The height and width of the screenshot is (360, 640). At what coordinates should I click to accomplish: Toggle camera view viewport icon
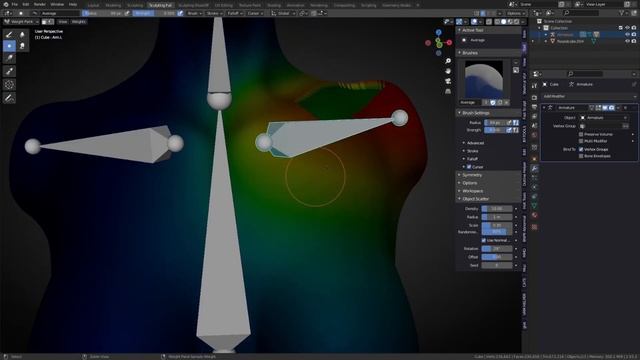(x=448, y=81)
